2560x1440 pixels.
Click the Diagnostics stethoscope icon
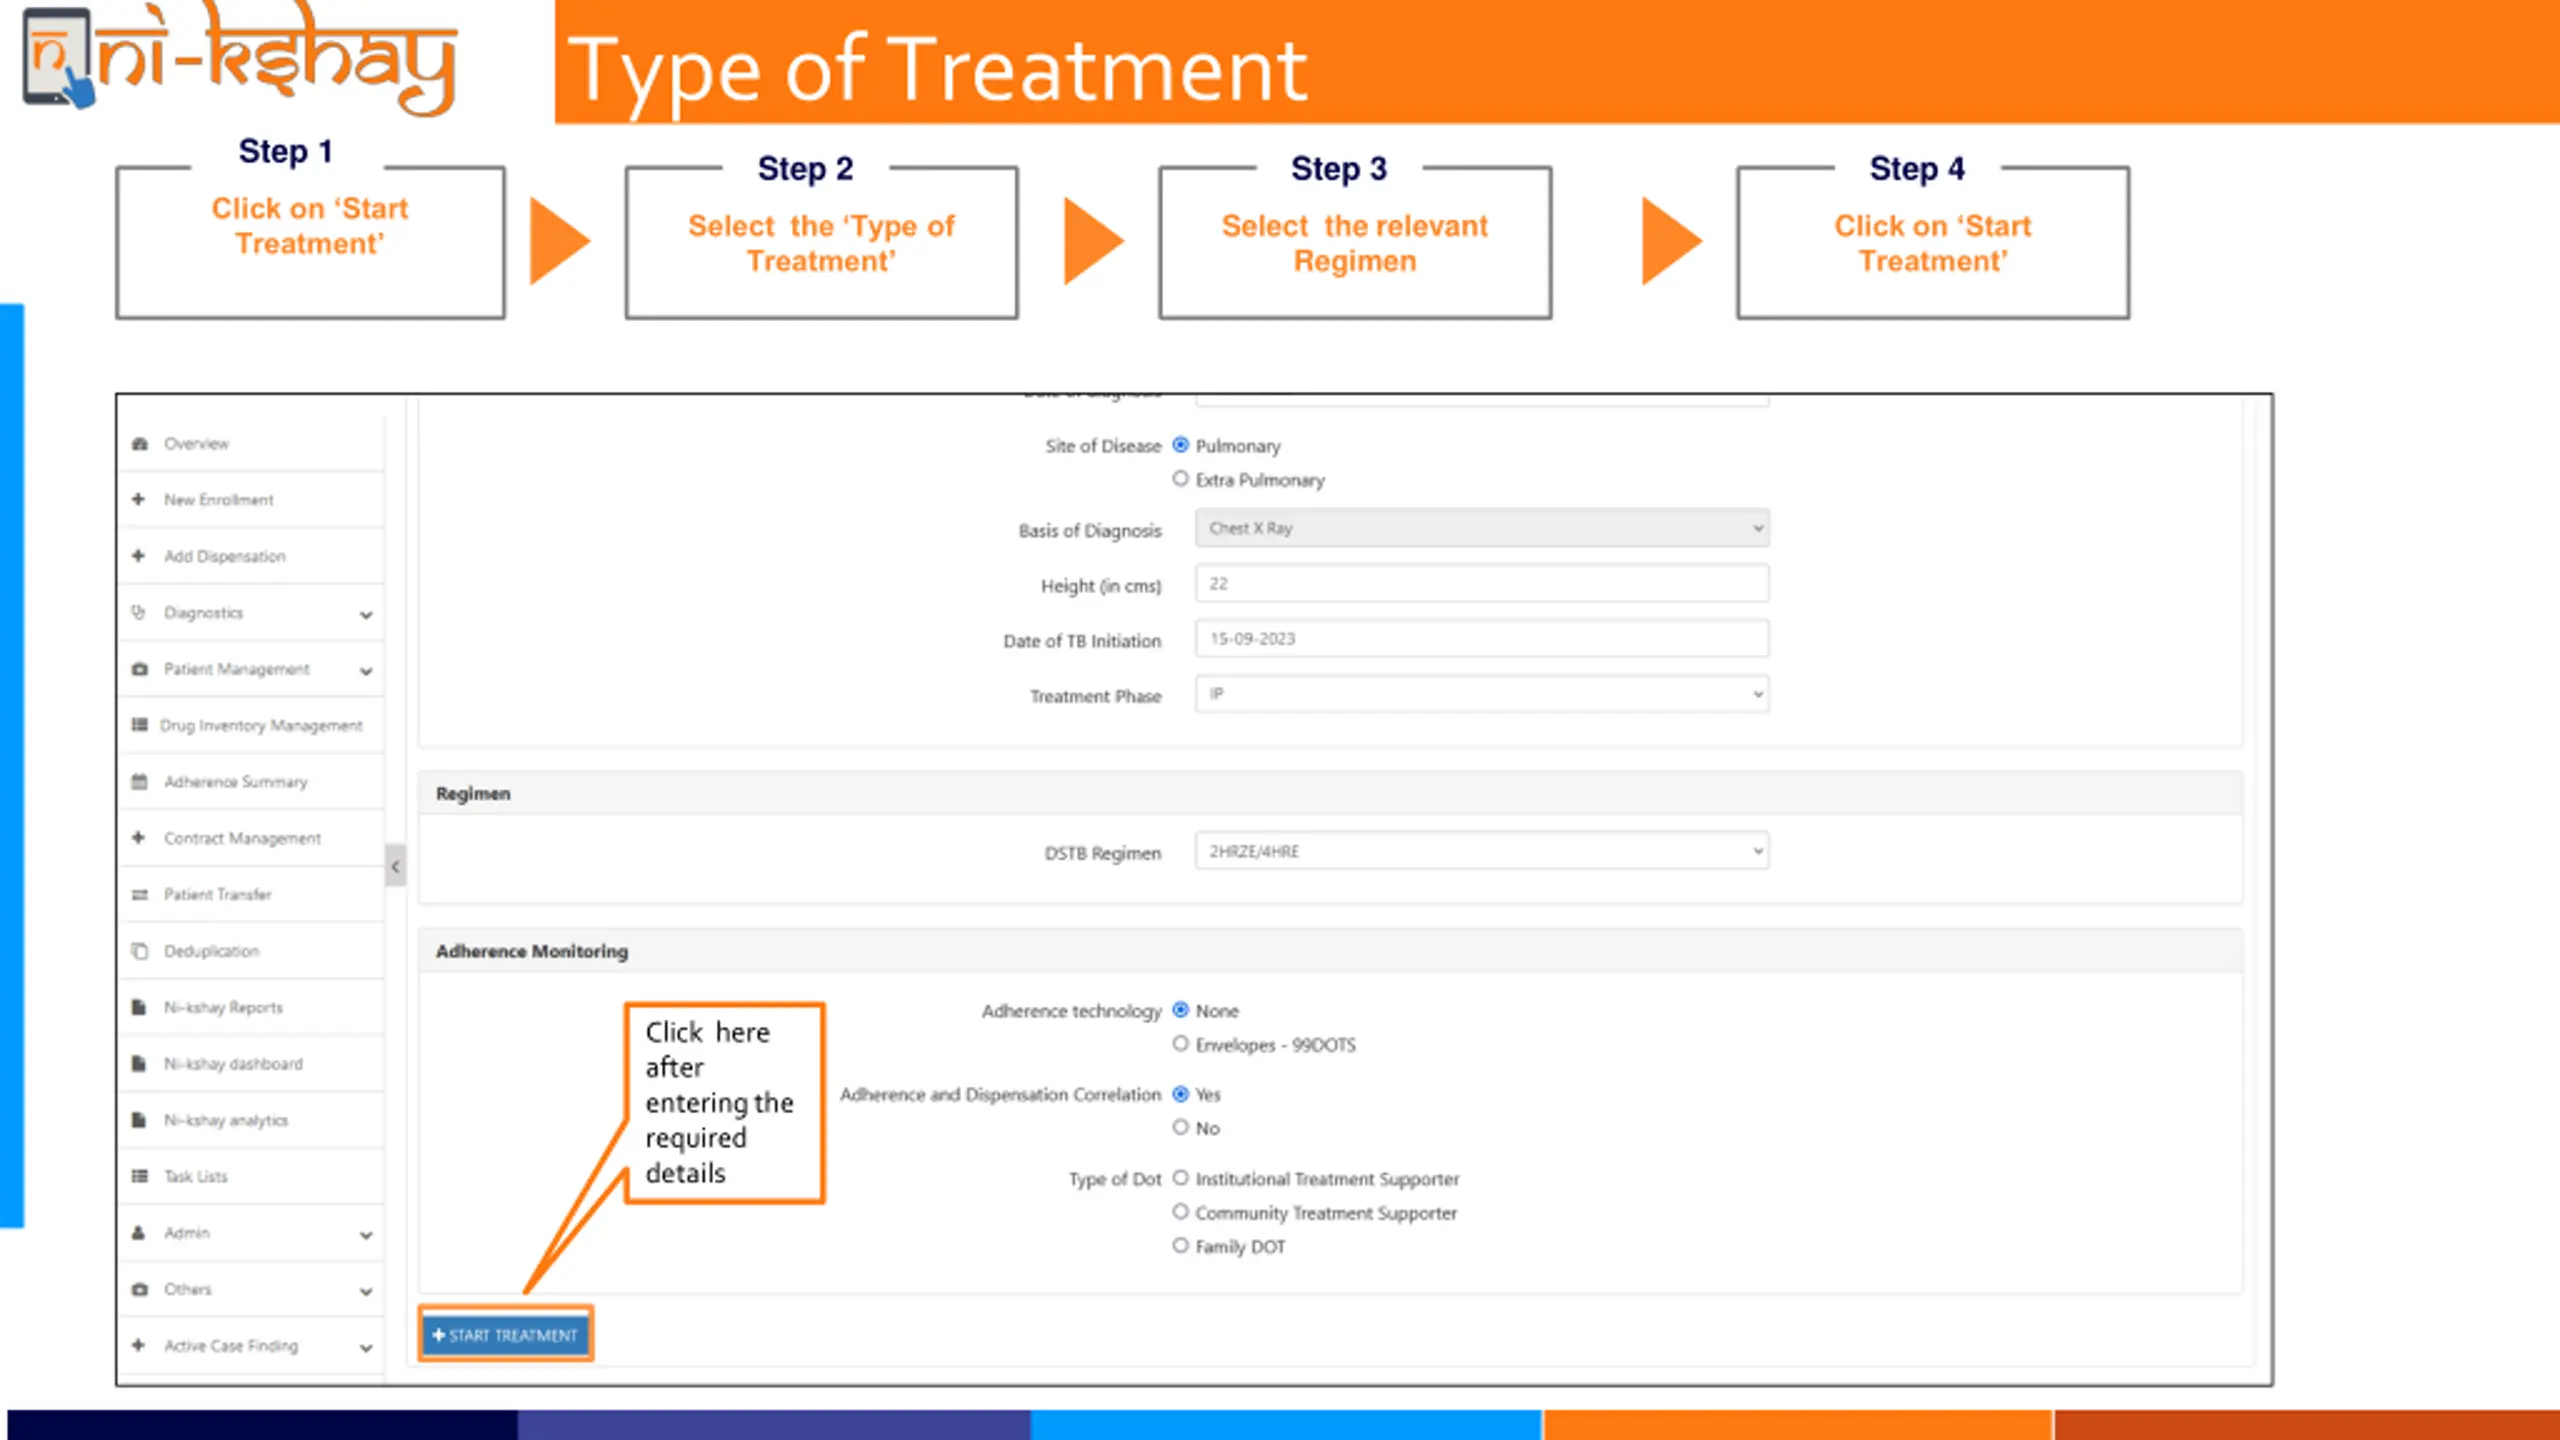coord(139,612)
